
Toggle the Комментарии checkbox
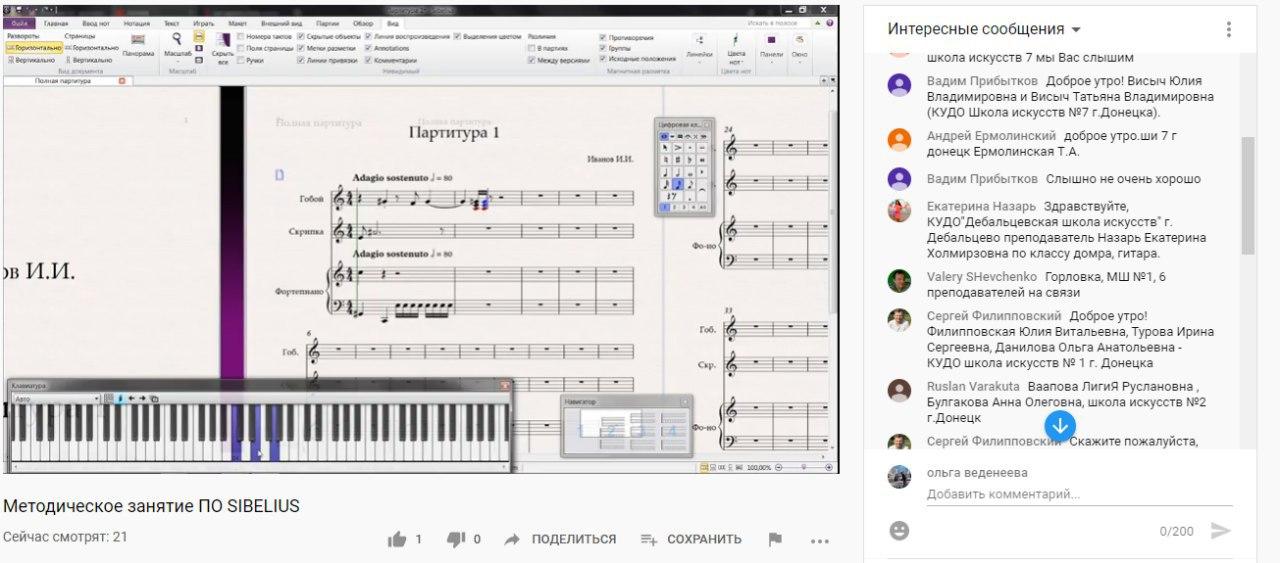368,60
